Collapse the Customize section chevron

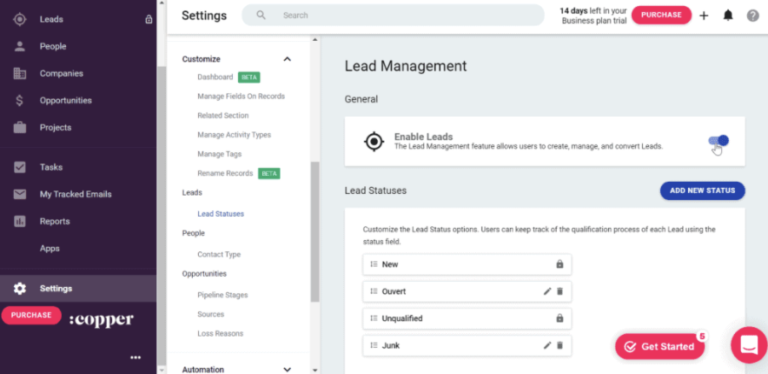tap(287, 59)
